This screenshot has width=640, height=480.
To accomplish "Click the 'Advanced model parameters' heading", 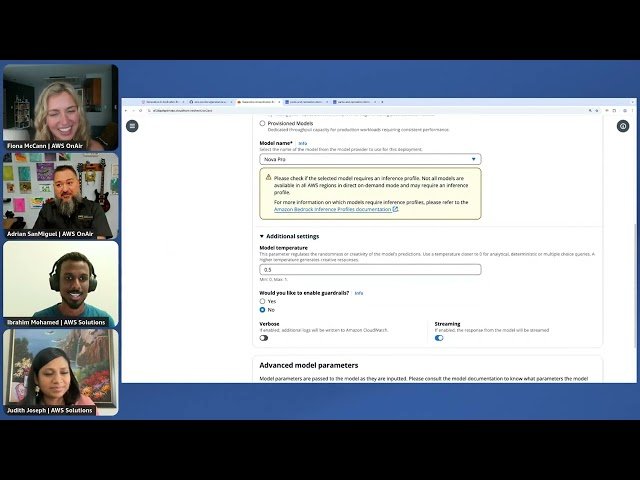I will [309, 365].
